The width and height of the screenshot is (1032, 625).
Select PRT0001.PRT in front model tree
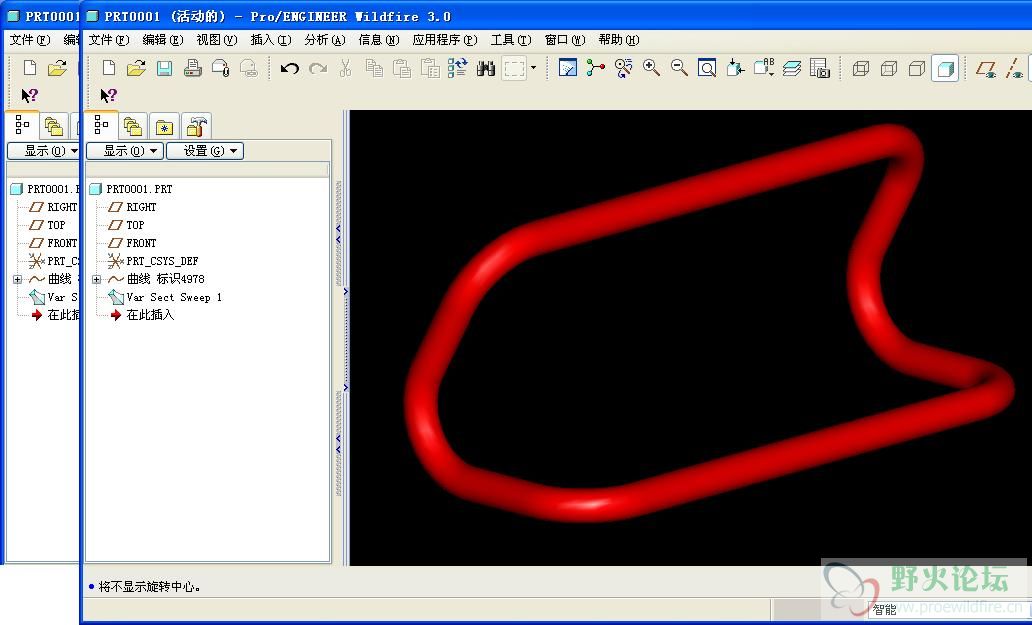coord(131,189)
